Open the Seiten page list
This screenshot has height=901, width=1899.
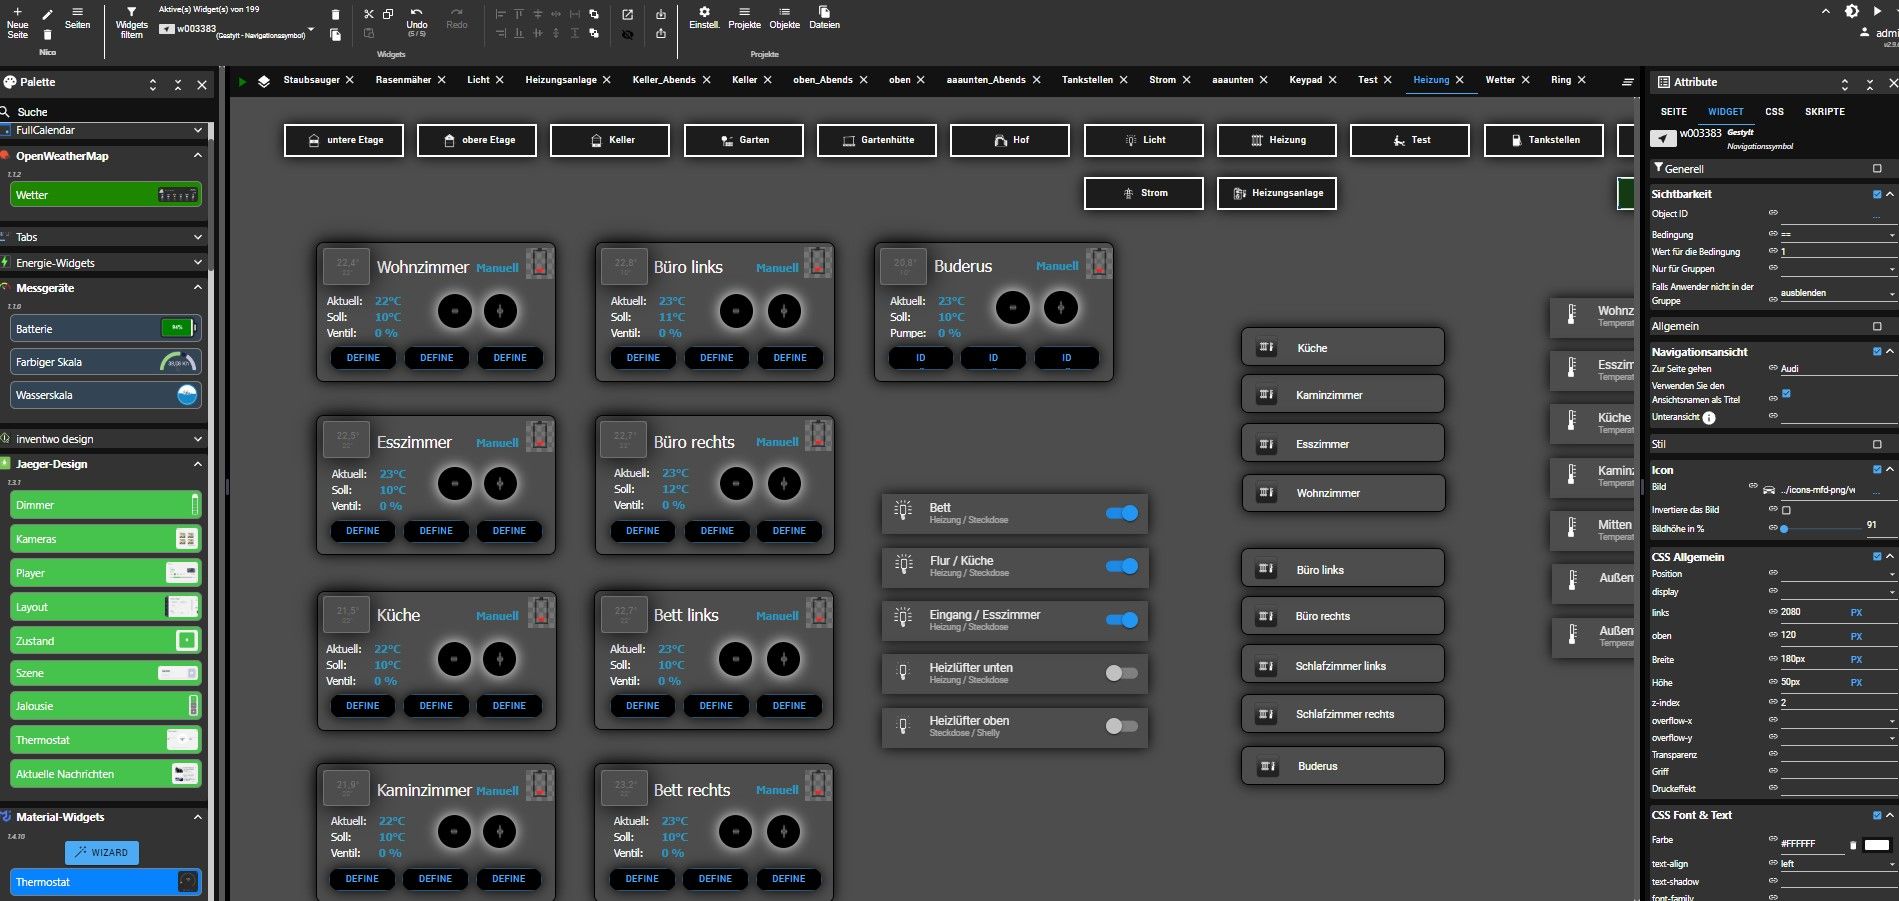77,19
